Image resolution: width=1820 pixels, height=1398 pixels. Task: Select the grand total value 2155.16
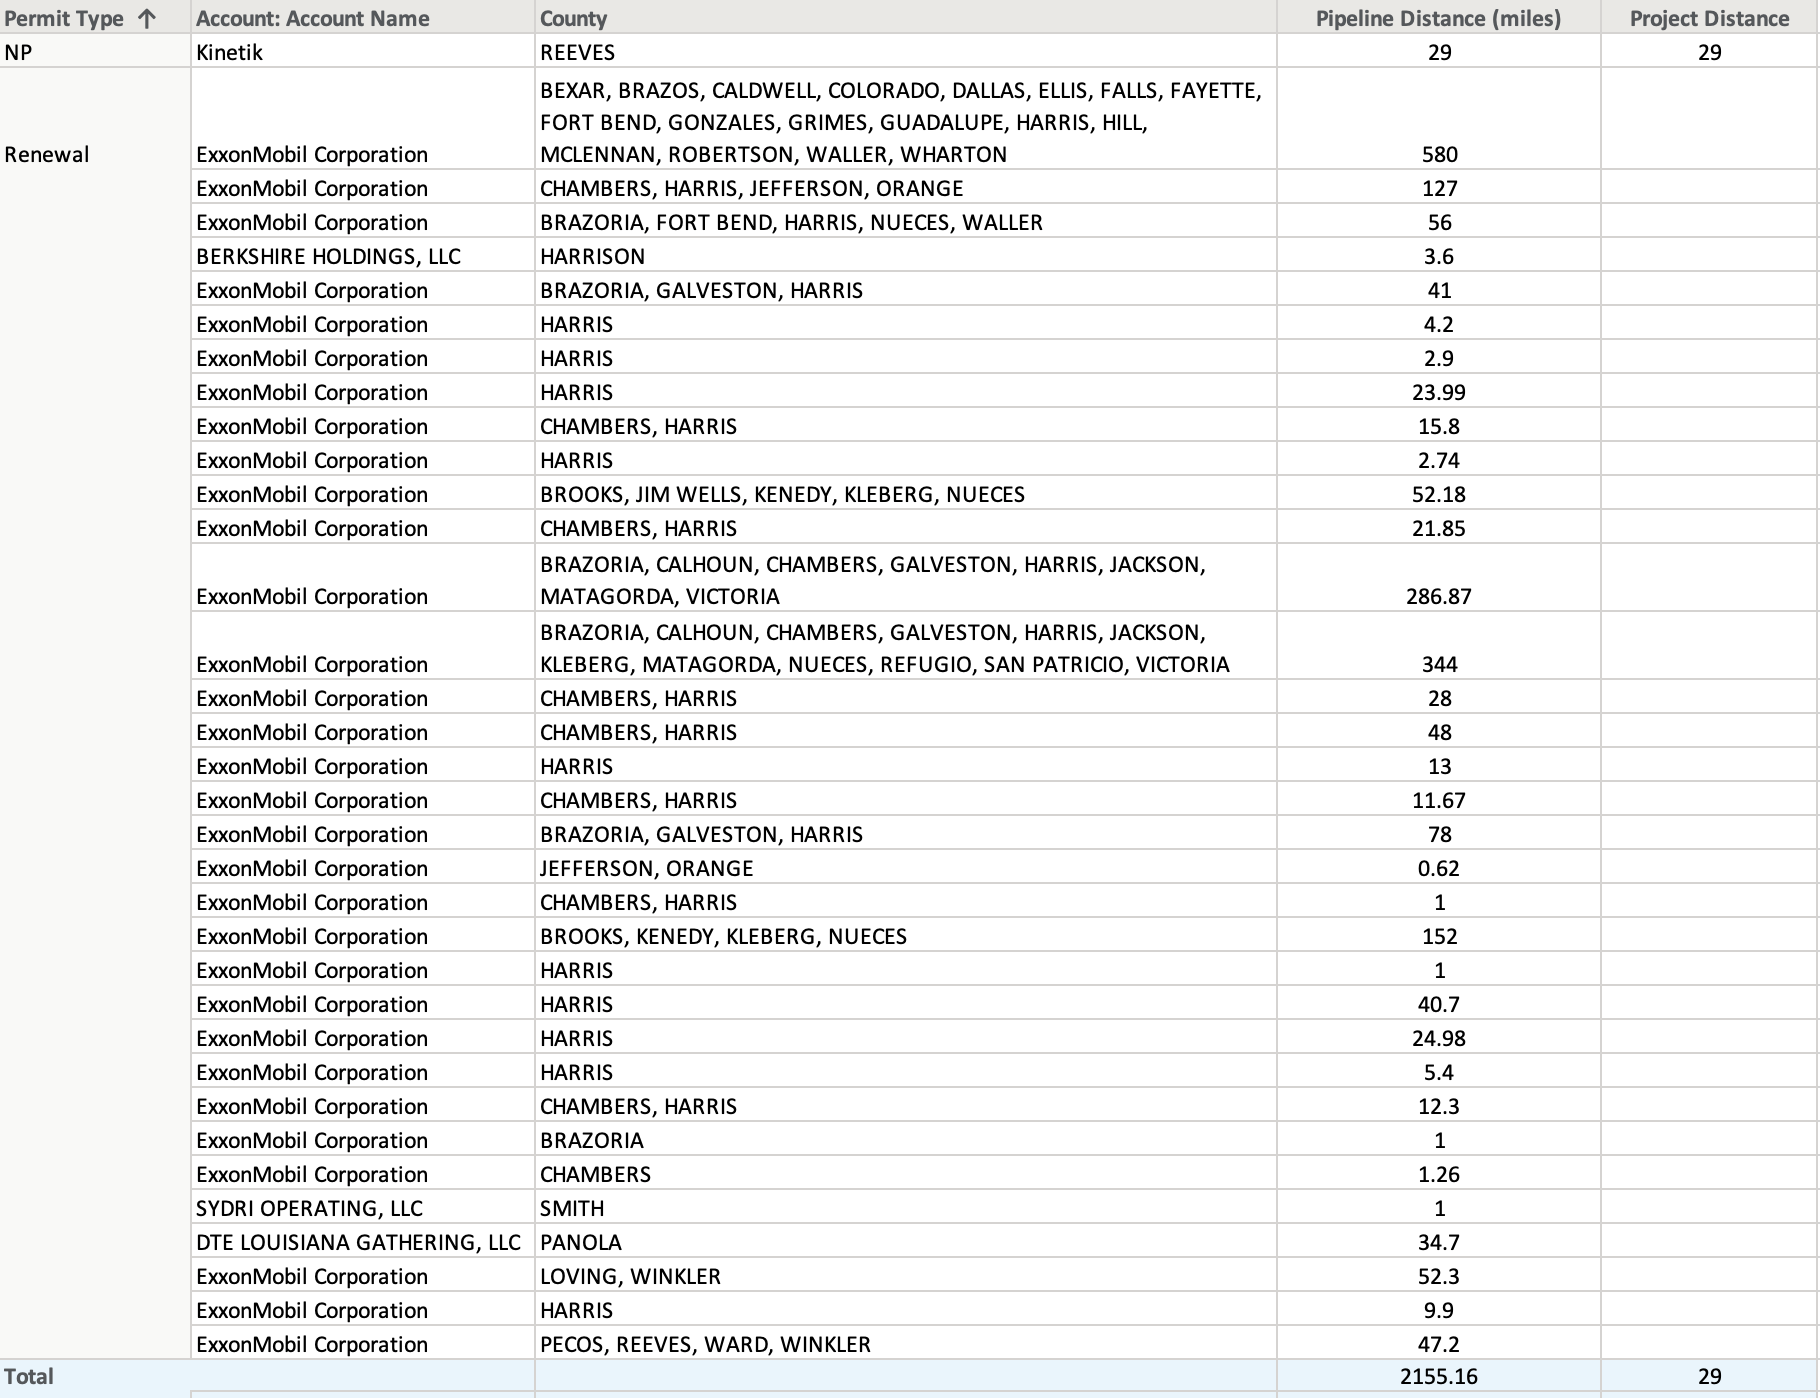1438,1376
